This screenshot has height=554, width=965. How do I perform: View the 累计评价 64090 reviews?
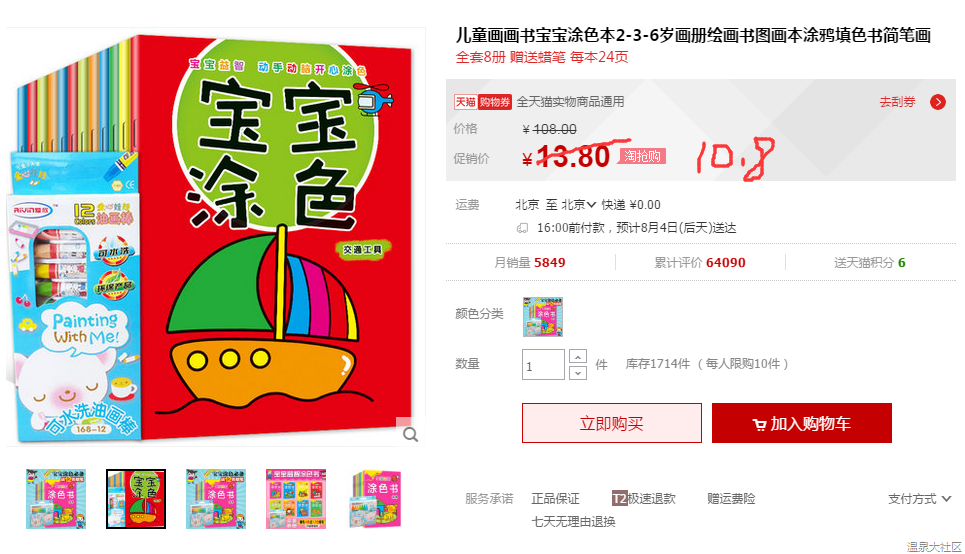pos(700,263)
